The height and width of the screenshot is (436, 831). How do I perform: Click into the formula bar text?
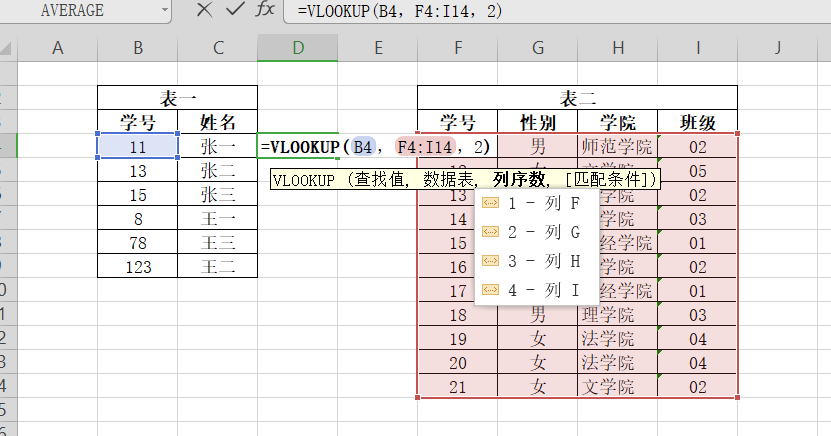556,11
